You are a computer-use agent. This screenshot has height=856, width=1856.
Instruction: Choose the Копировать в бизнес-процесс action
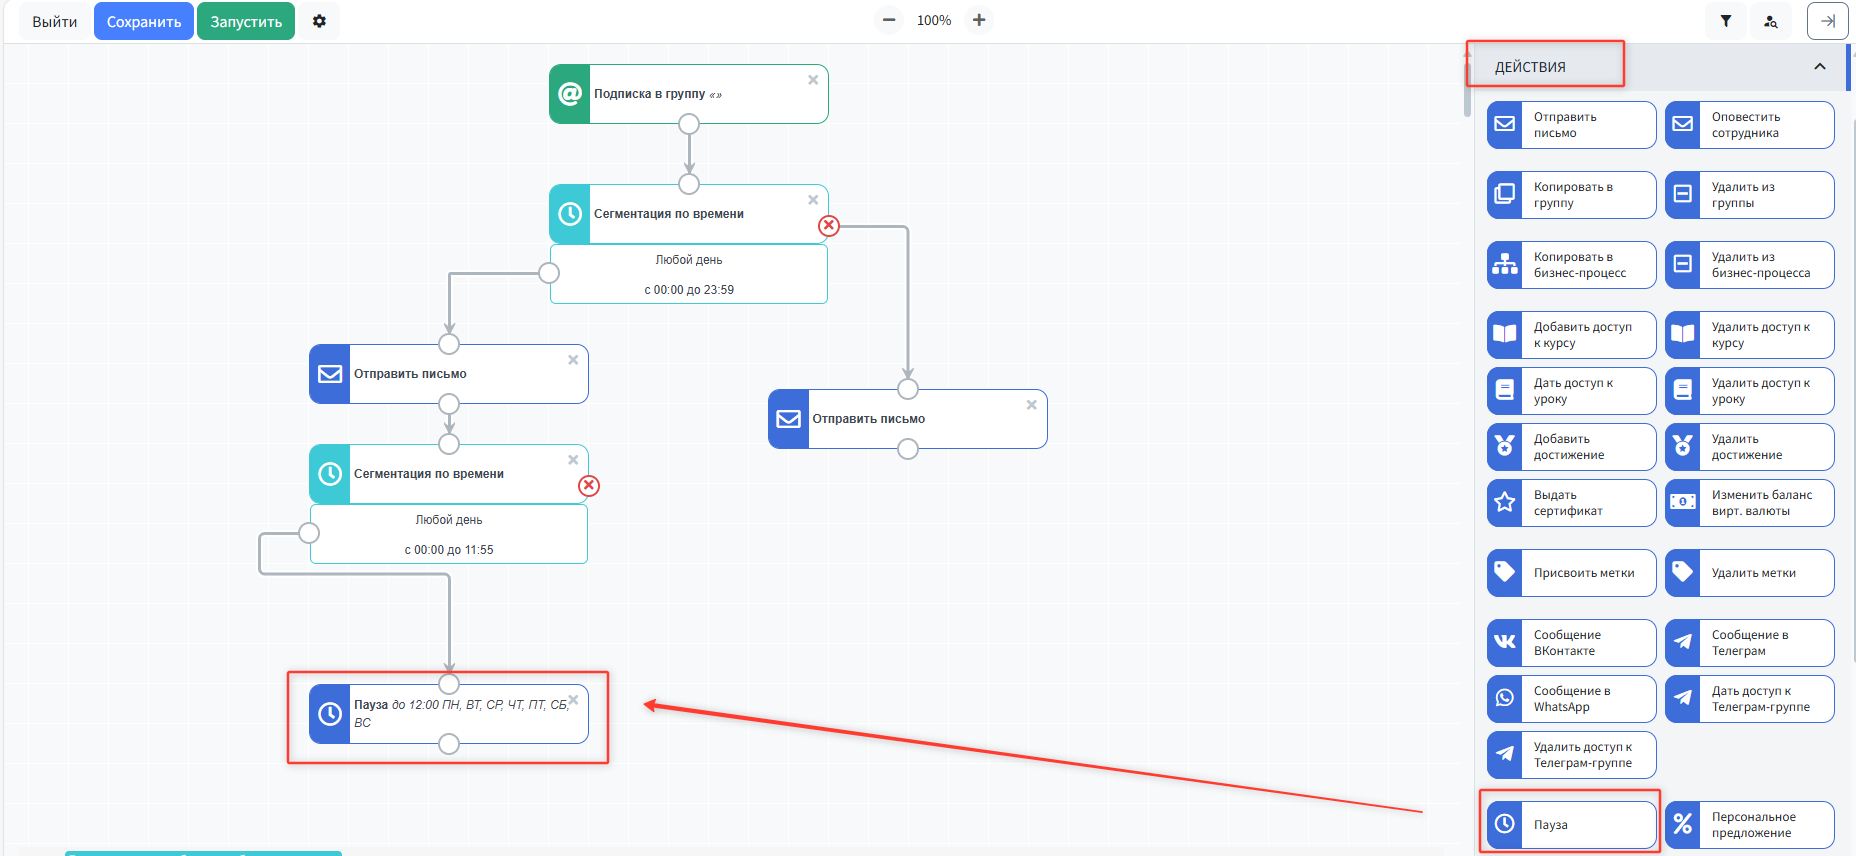1571,265
